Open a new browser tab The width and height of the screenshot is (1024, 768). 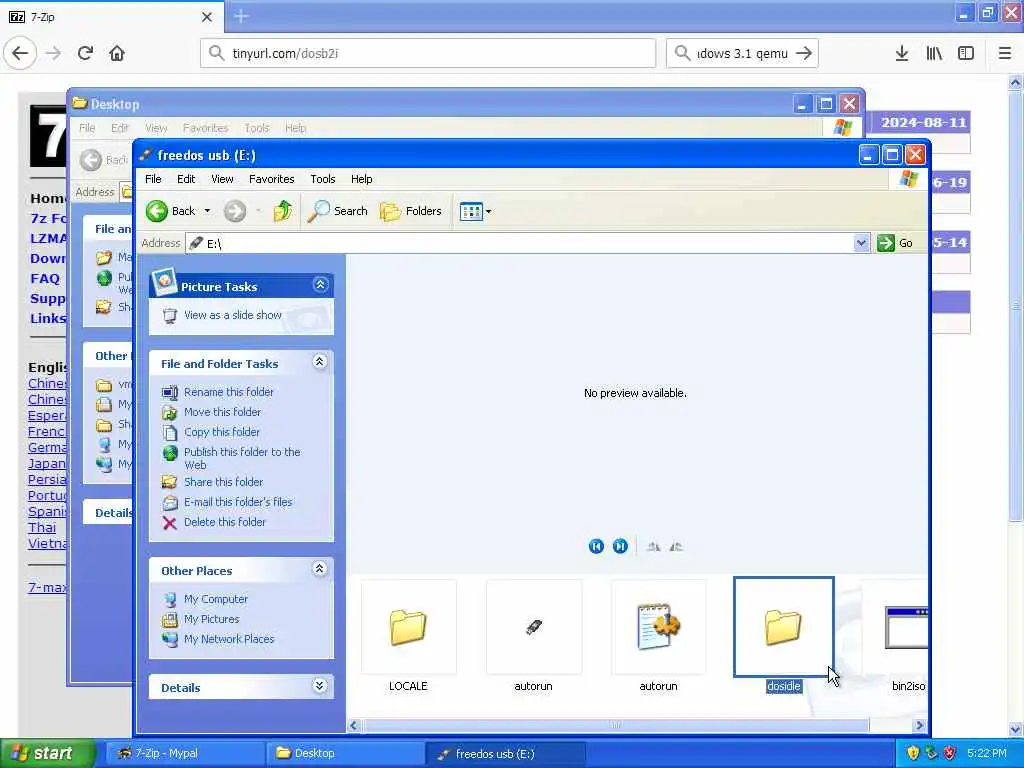241,16
